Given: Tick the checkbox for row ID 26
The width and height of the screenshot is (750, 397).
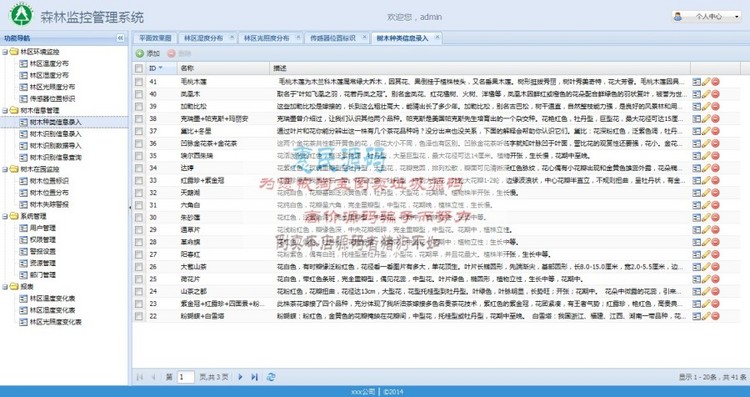Looking at the screenshot, I should 139,267.
